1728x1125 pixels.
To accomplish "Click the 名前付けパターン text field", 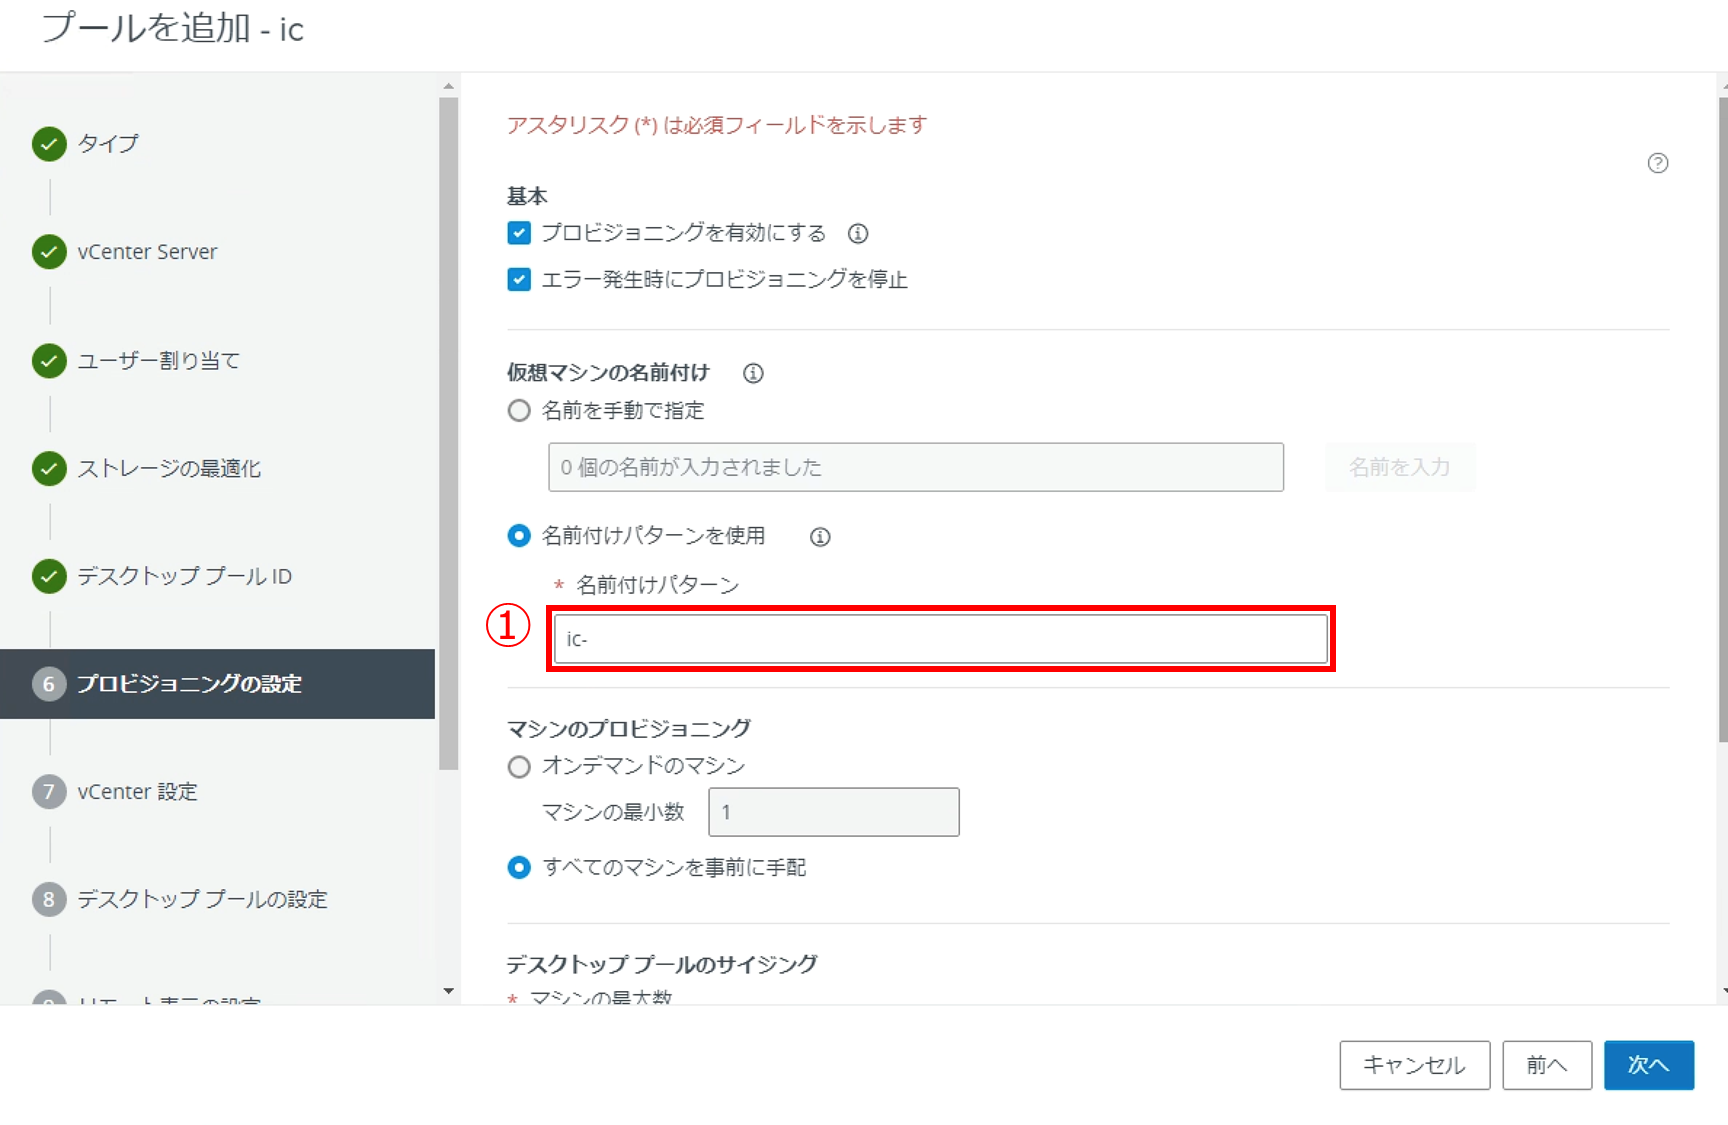I will pyautogui.click(x=940, y=639).
